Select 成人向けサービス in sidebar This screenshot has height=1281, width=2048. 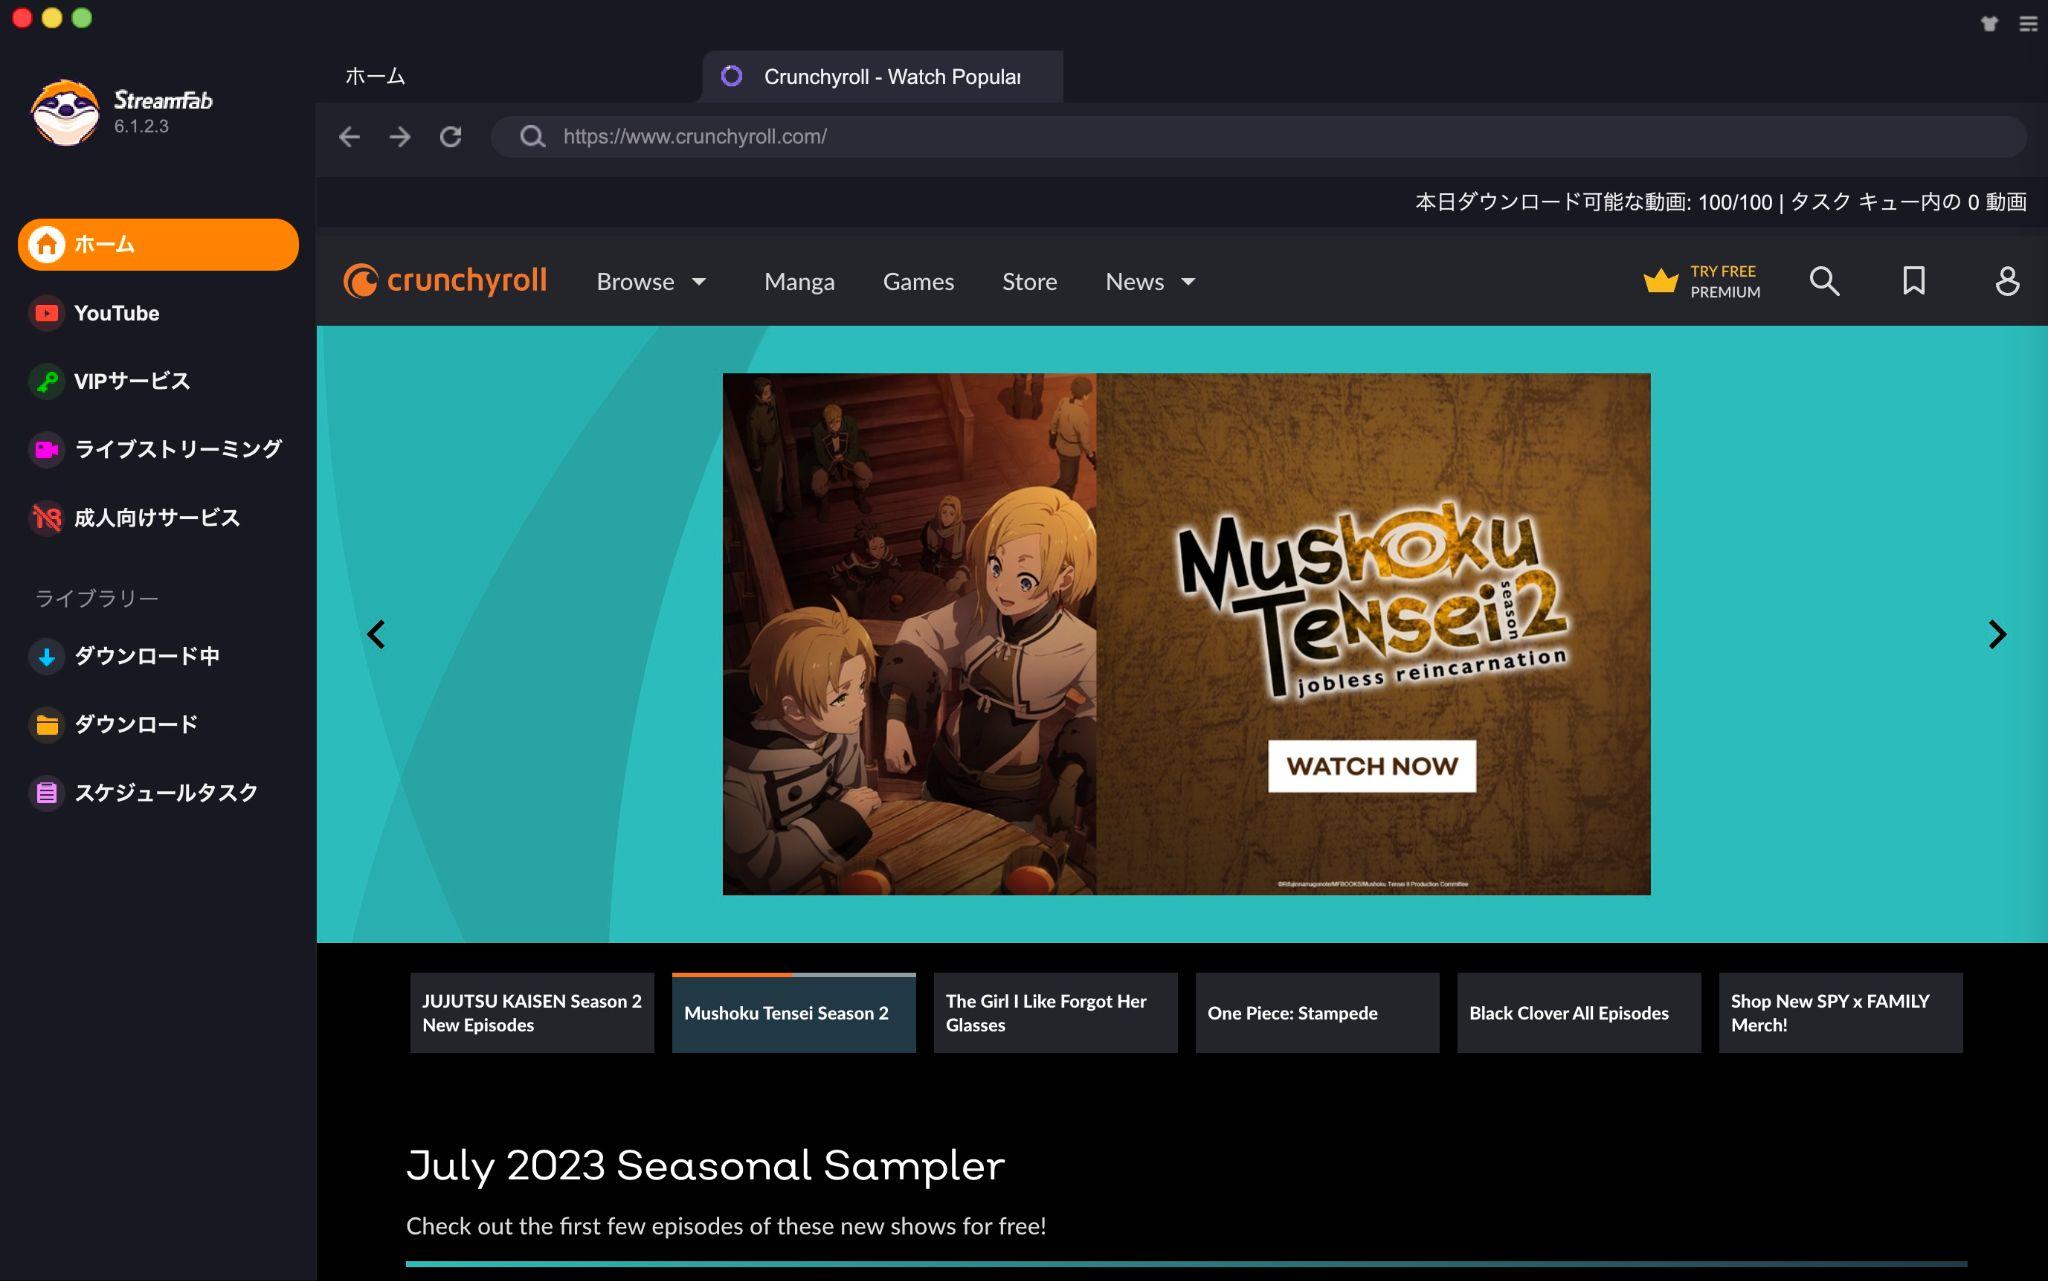[156, 518]
